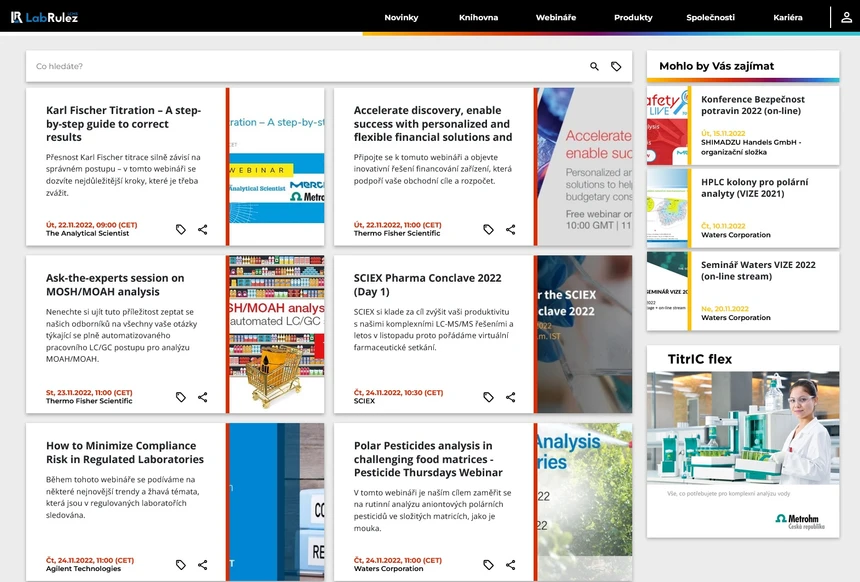
Task: Click tag icon on Accelerate discovery card
Action: tap(489, 229)
